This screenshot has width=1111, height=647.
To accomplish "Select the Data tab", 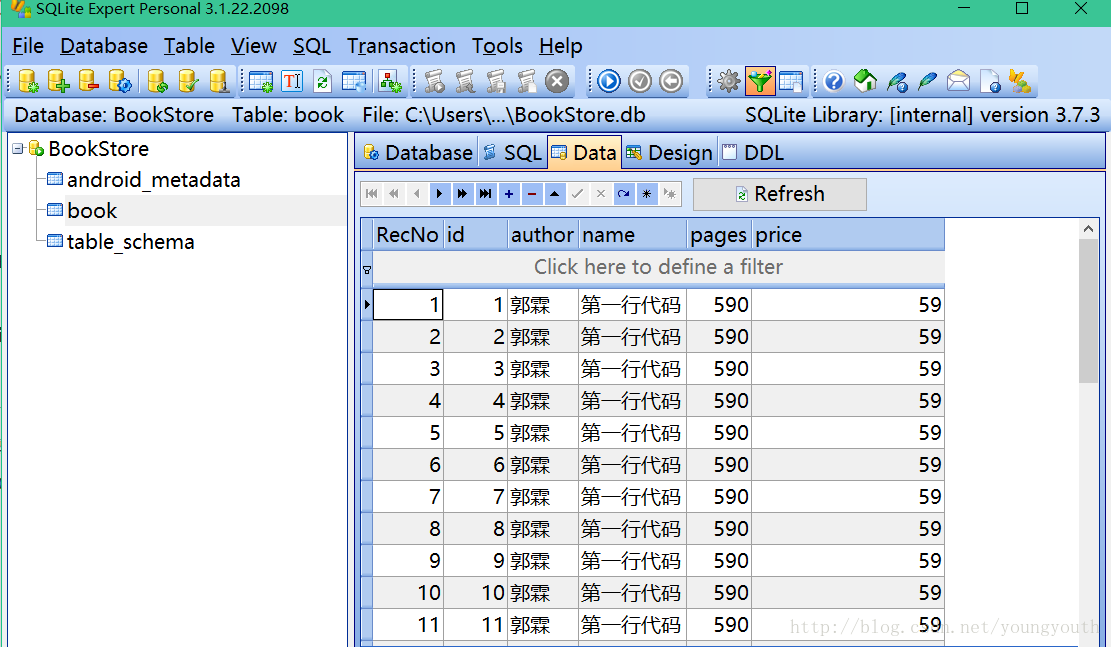I will (585, 153).
